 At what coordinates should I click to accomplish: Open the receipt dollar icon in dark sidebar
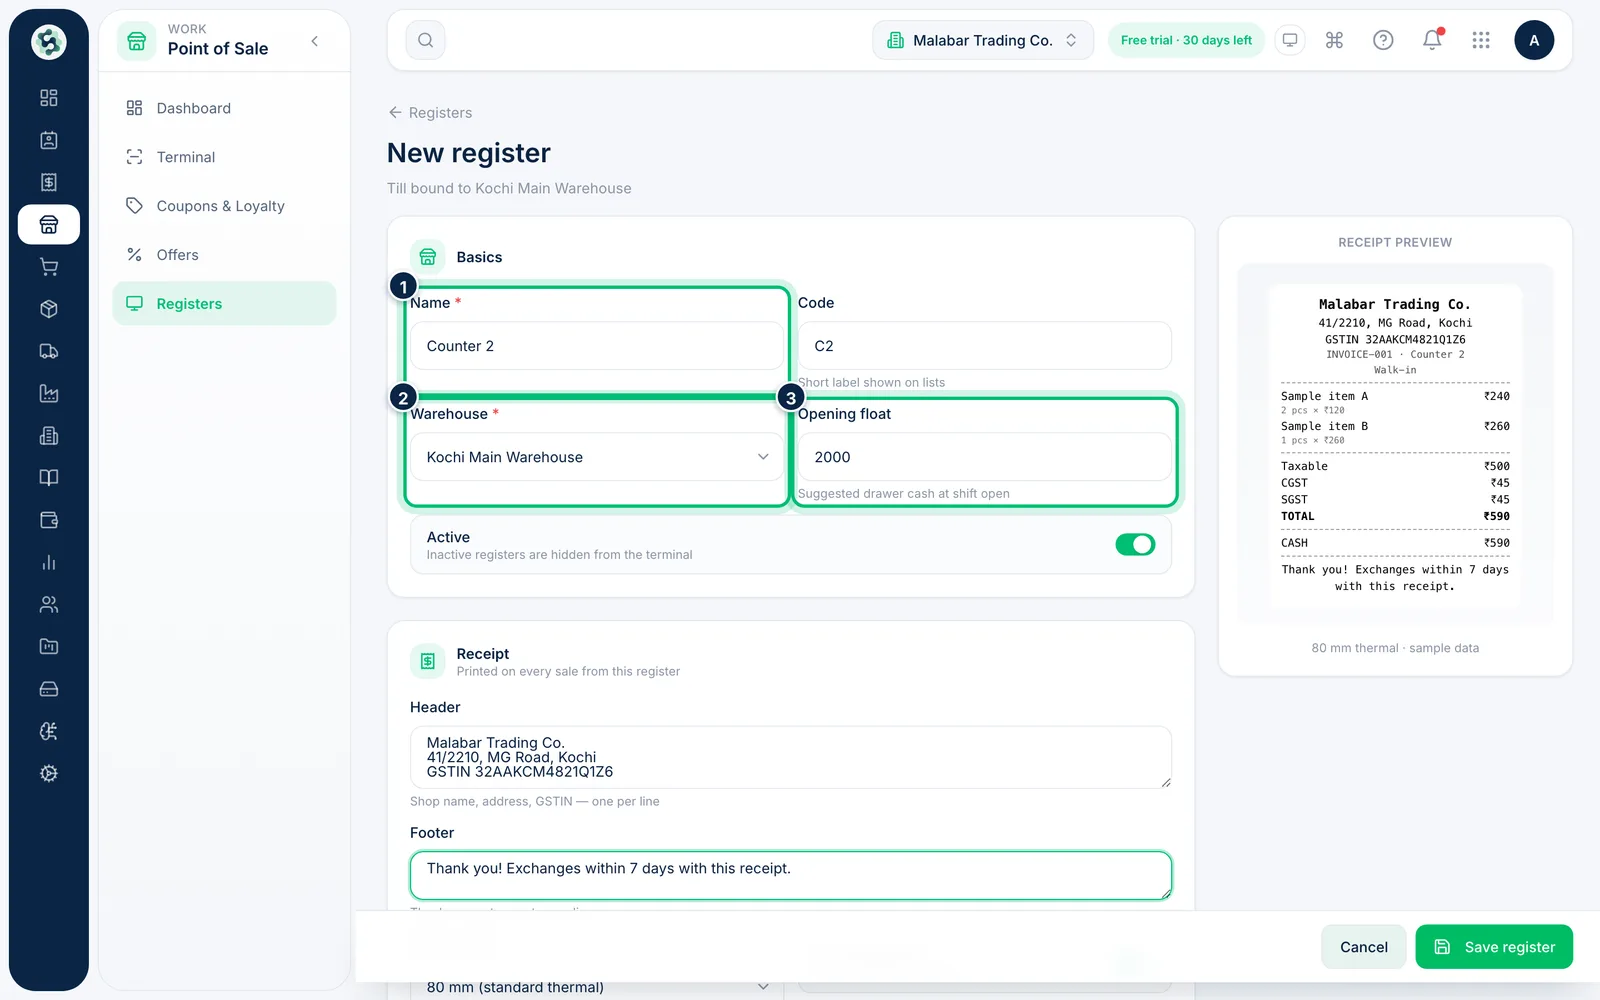tap(48, 182)
